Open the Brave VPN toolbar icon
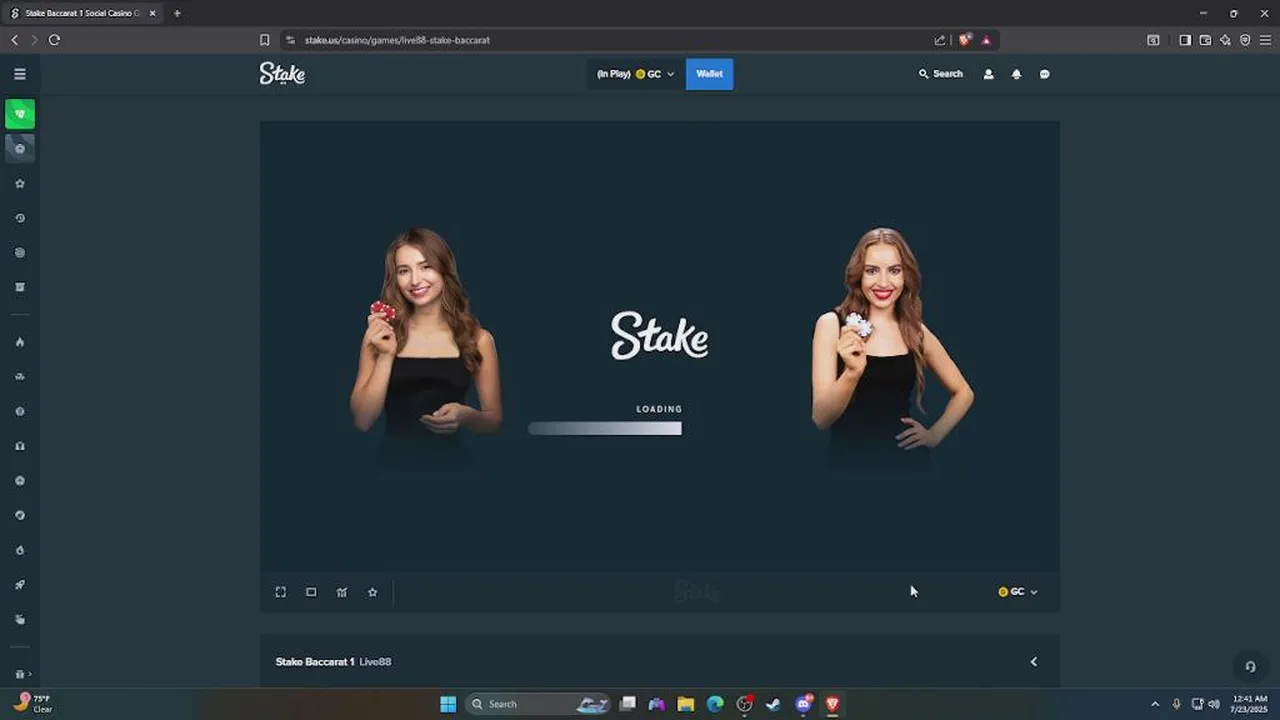The image size is (1280, 720). (x=1245, y=40)
